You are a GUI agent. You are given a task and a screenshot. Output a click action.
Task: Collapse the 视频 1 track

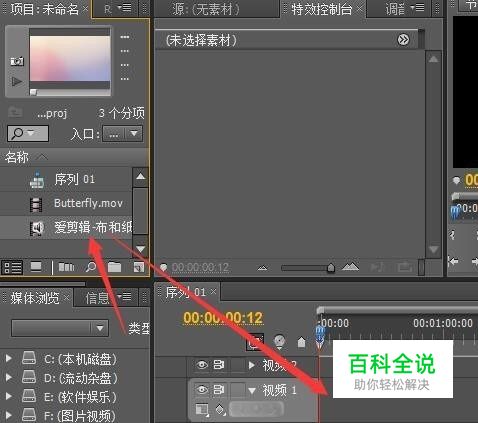[252, 390]
